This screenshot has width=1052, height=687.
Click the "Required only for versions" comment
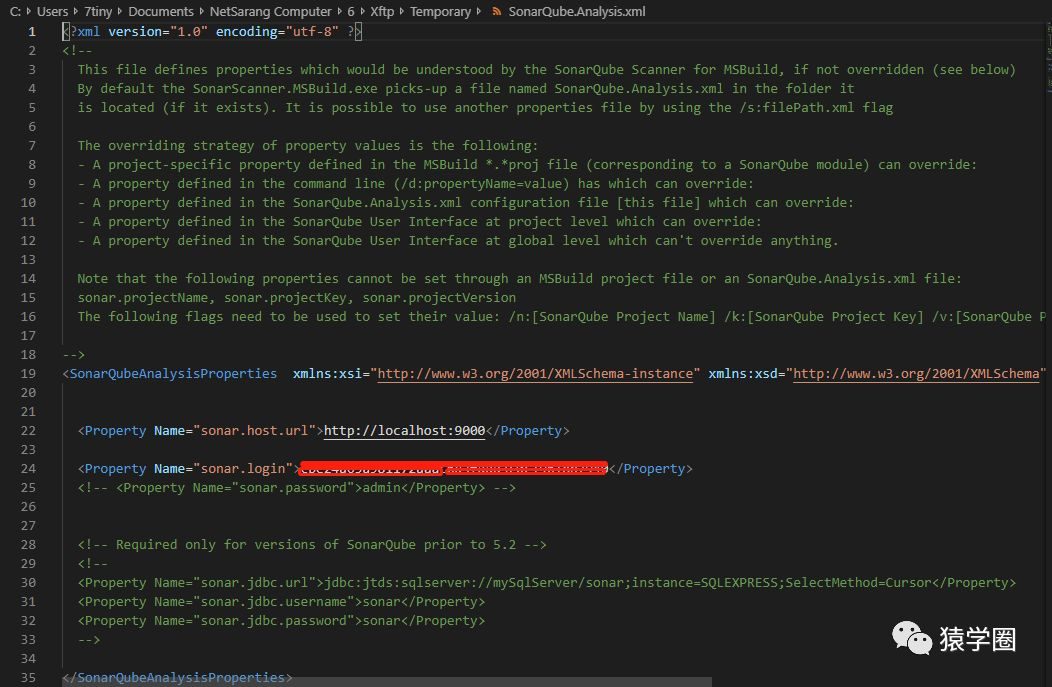coord(312,545)
